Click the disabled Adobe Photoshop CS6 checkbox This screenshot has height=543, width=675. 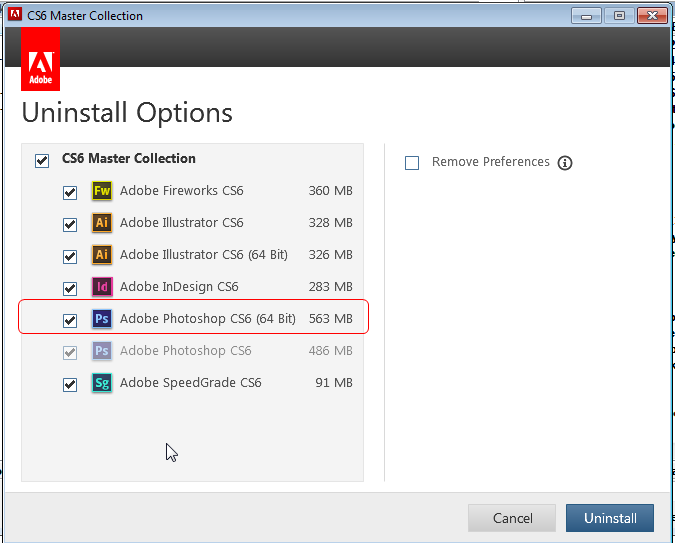pos(70,353)
